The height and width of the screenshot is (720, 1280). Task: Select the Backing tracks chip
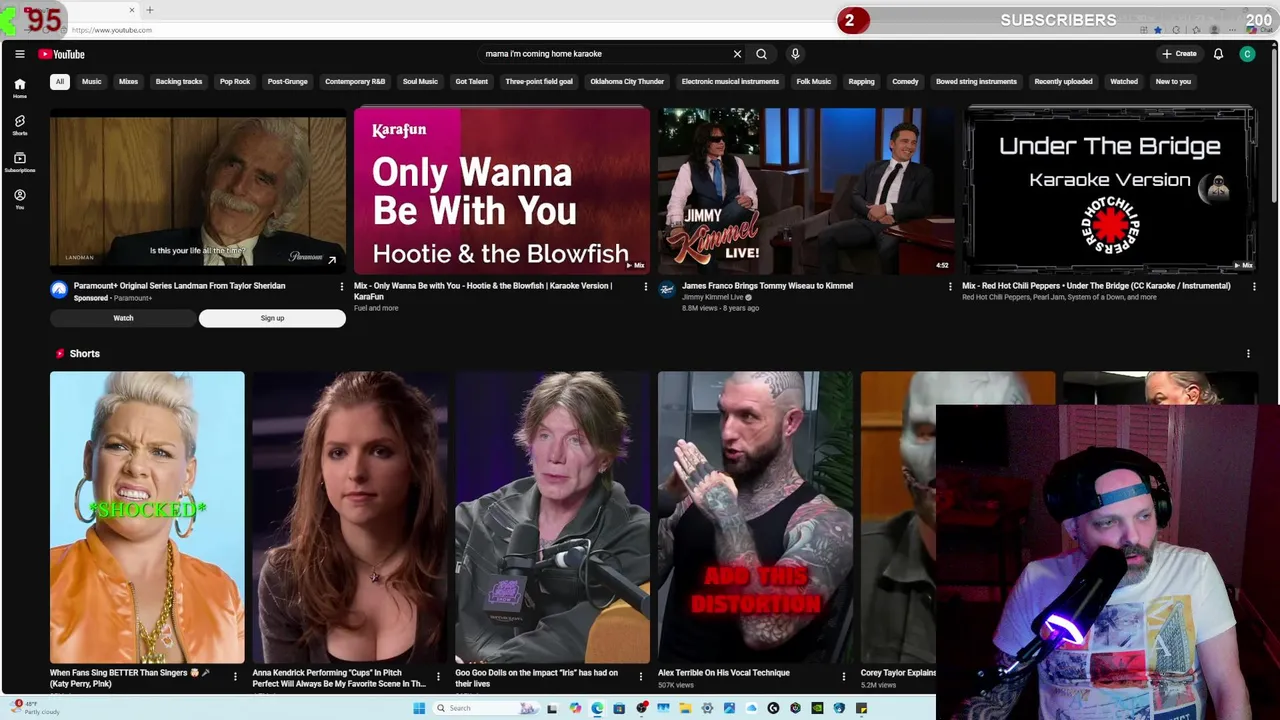pyautogui.click(x=179, y=82)
